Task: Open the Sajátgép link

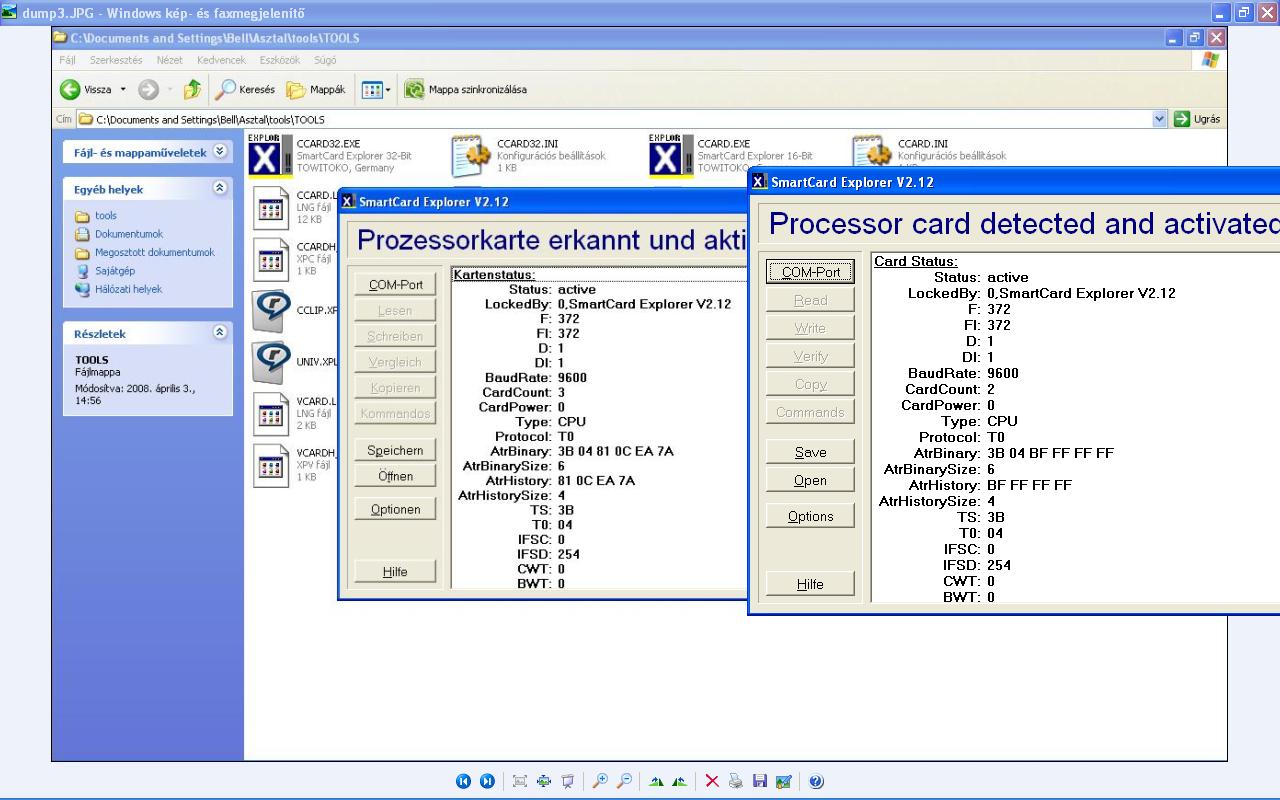Action: [x=115, y=270]
